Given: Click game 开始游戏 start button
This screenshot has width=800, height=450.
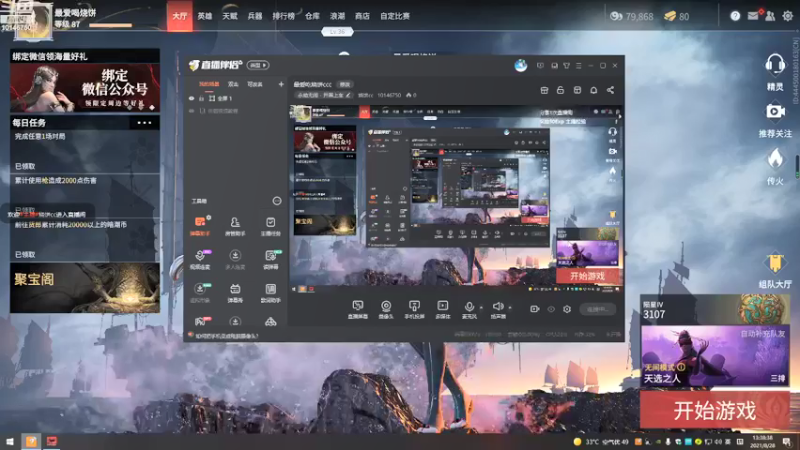Looking at the screenshot, I should pos(715,410).
